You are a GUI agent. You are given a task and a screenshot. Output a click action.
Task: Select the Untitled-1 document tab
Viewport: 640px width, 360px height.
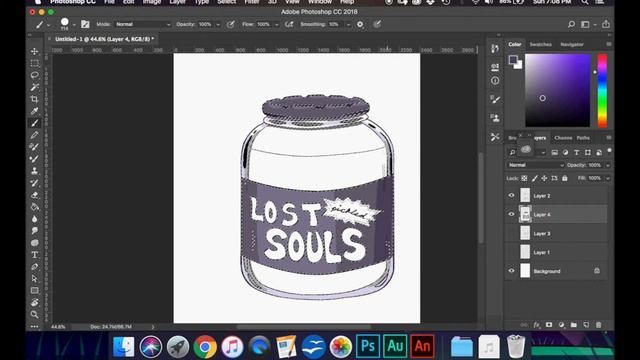click(104, 39)
